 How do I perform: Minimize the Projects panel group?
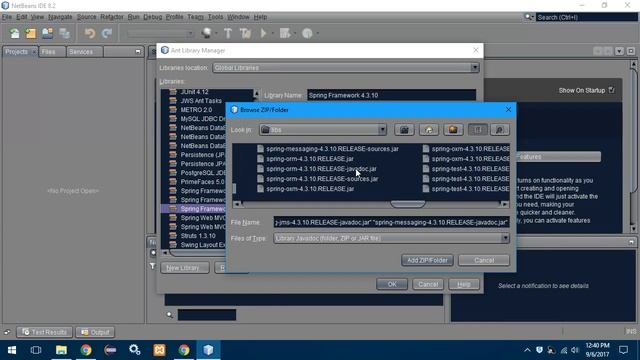coord(138,52)
